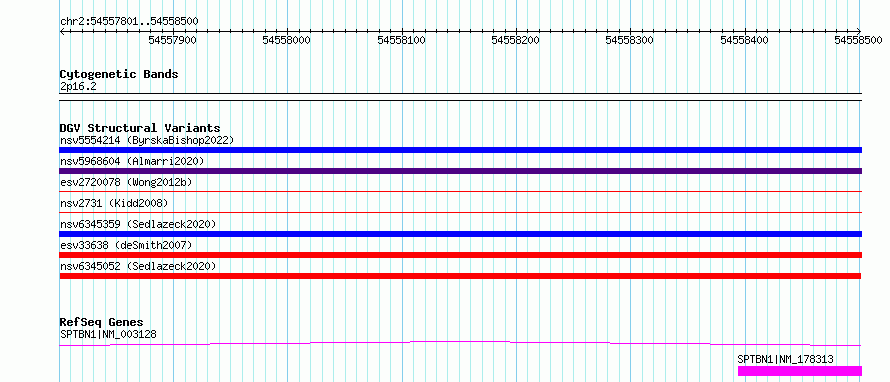The image size is (890, 382).
Task: Click the purple bar for nsv5968604
Action: (460, 171)
